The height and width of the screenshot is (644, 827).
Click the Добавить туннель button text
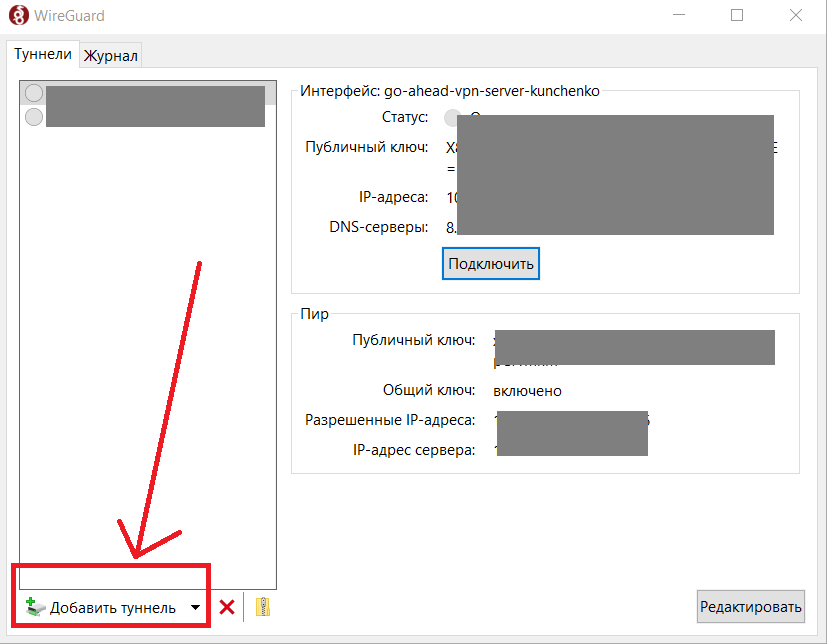113,607
